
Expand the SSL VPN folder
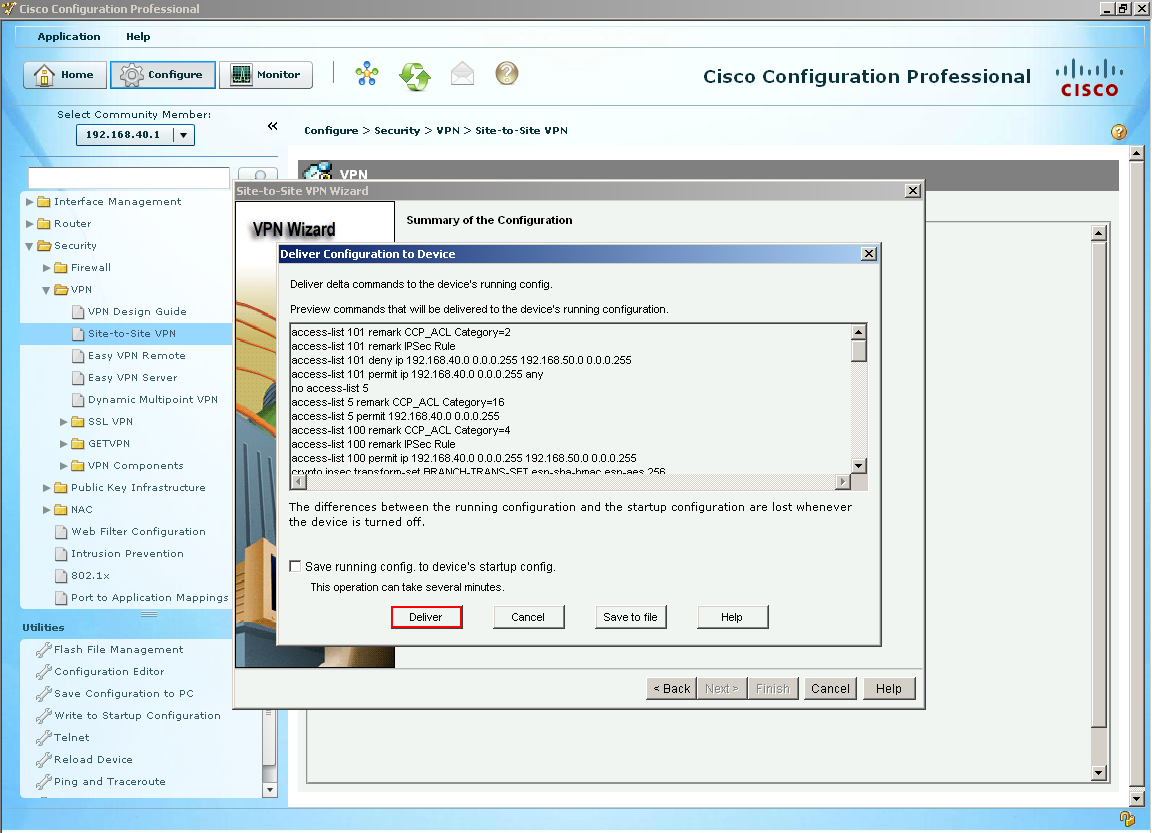[63, 422]
